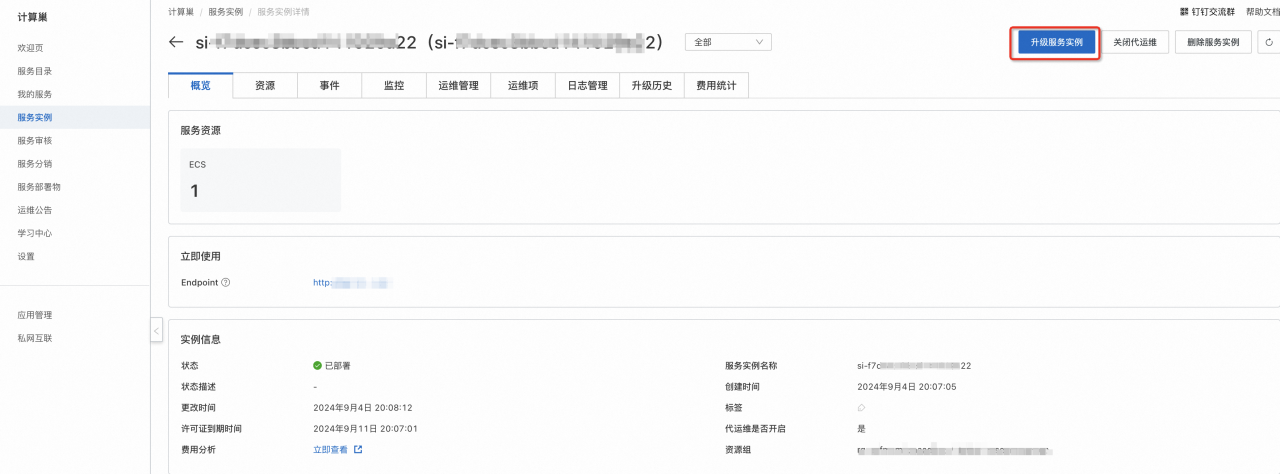Viewport: 1280px width, 474px height.
Task: Open 我的服务 in the sidebar
Action: [x=35, y=94]
